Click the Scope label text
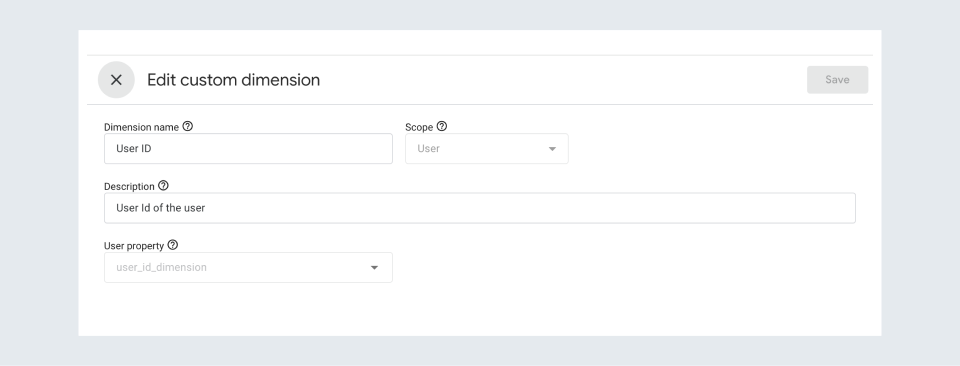This screenshot has height=366, width=960. tap(419, 127)
